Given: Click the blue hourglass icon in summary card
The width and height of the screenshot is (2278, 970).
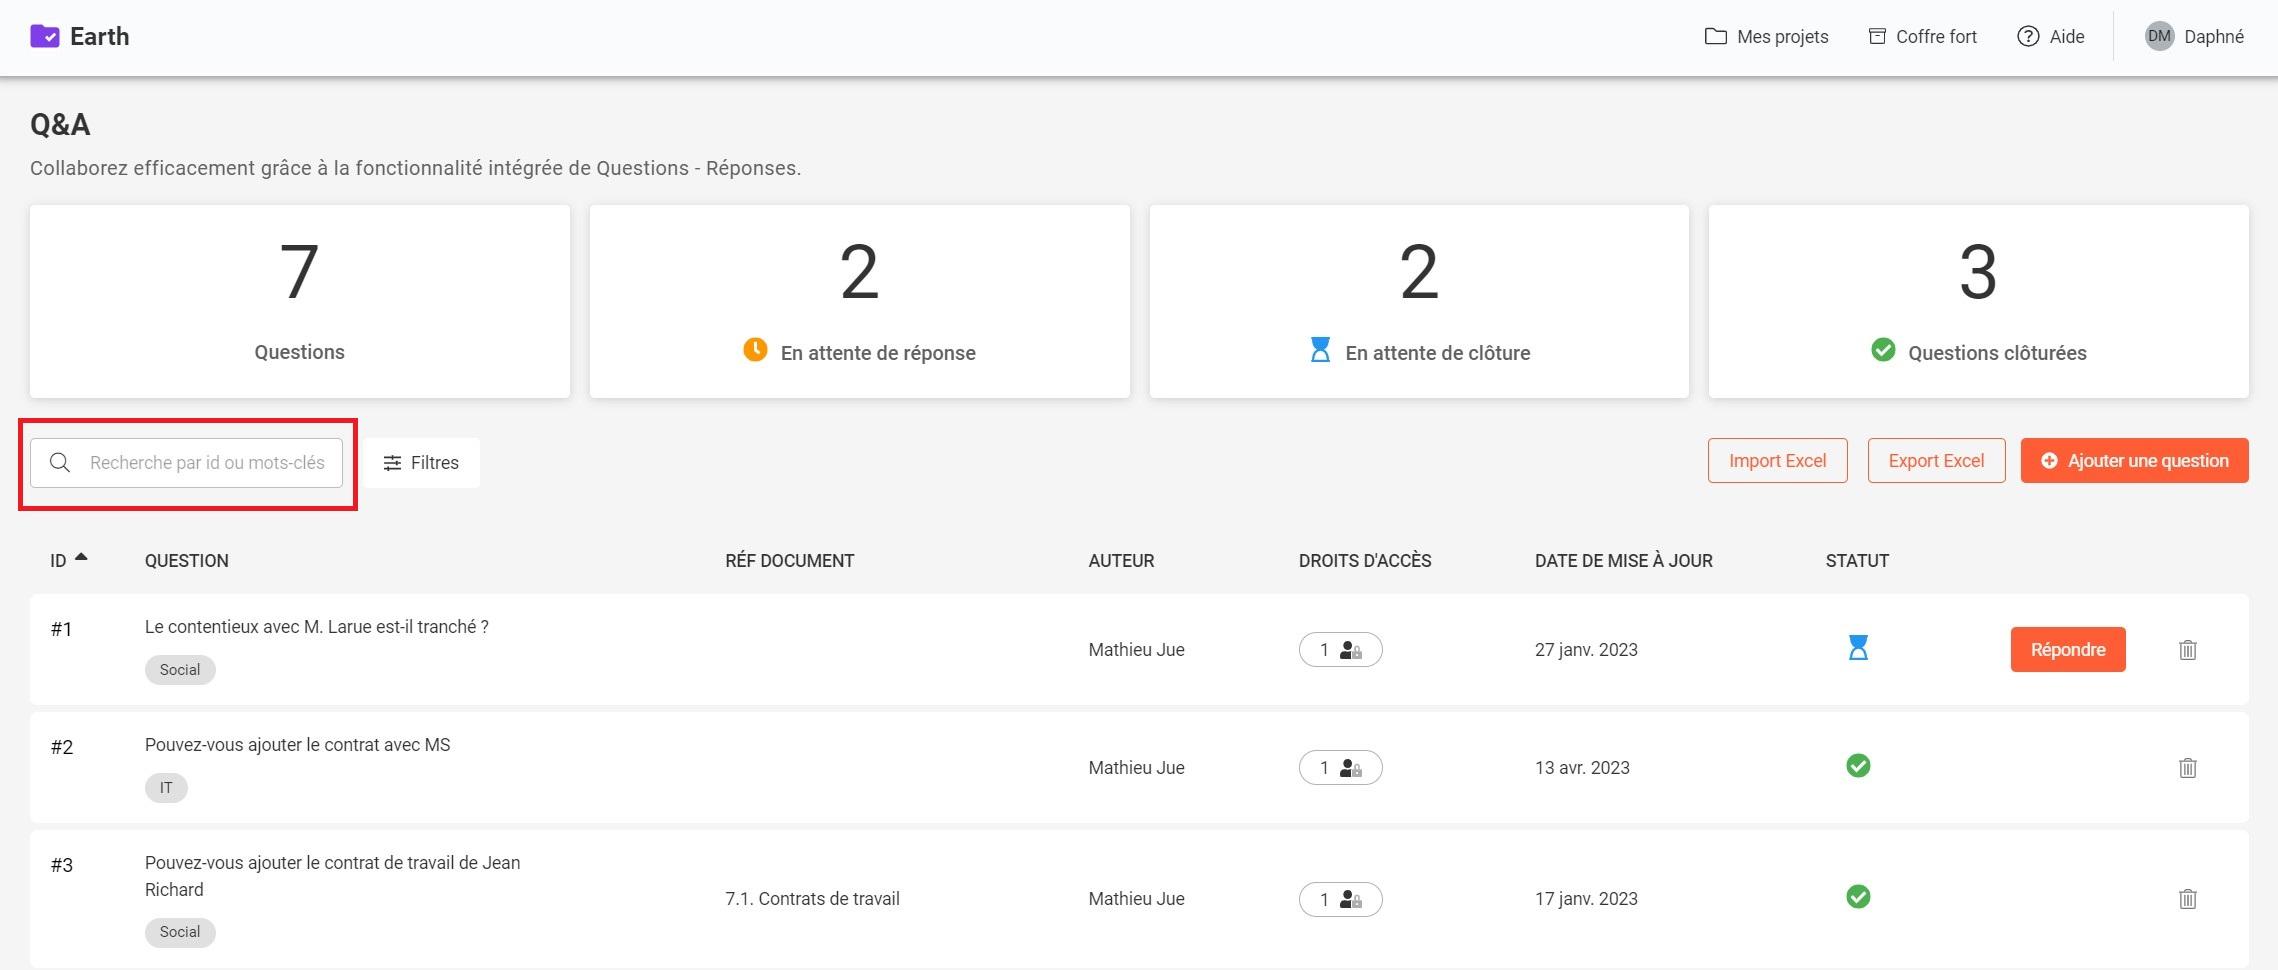Looking at the screenshot, I should (1320, 350).
